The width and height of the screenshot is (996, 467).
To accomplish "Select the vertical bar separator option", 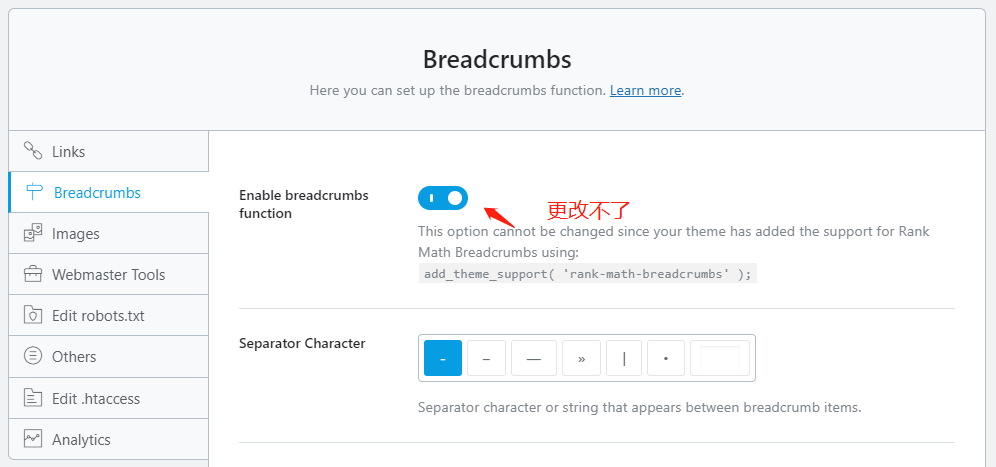I will [624, 358].
